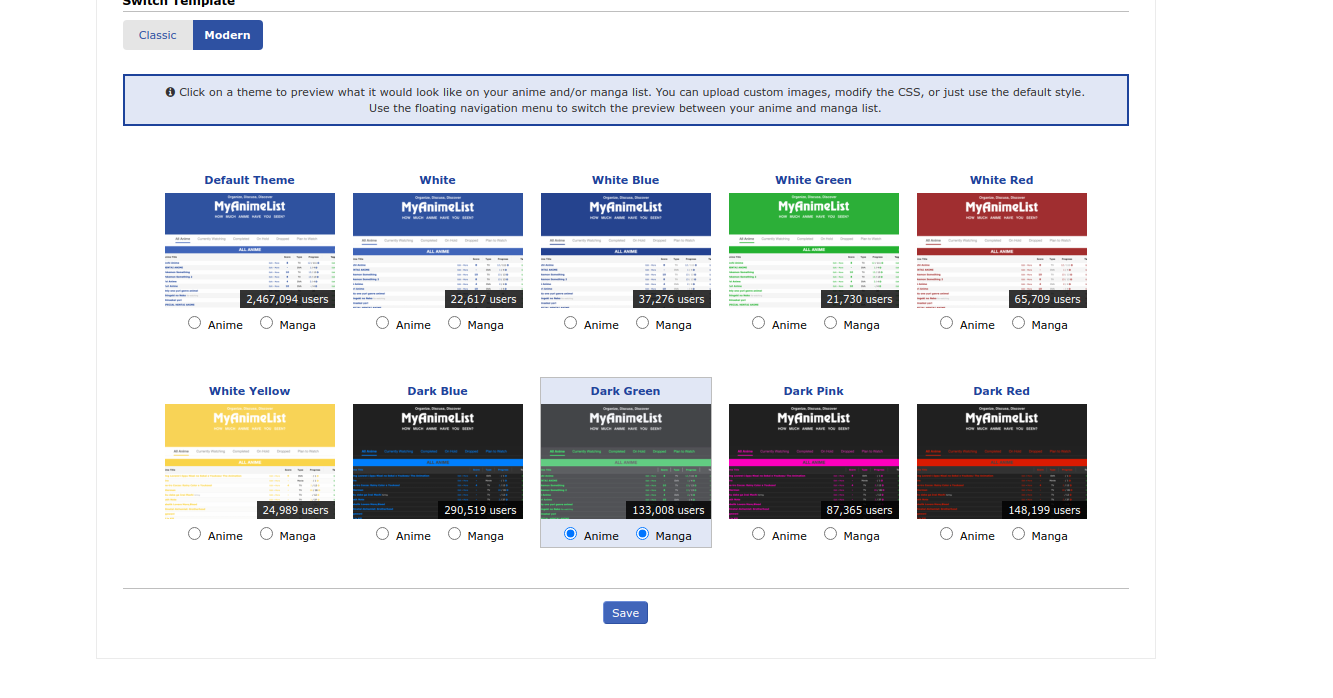1333x698 pixels.
Task: Select Anime radio for Default Theme
Action: pos(194,323)
